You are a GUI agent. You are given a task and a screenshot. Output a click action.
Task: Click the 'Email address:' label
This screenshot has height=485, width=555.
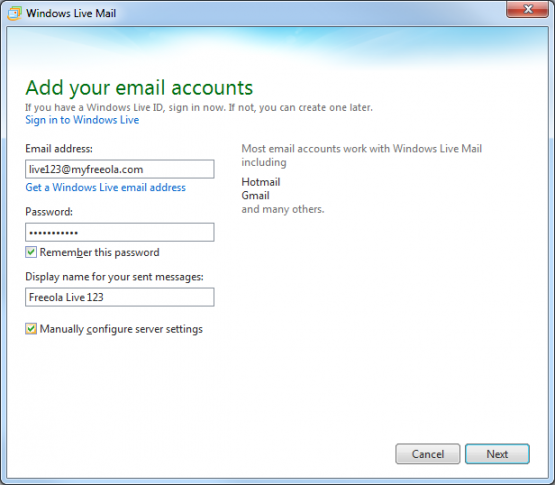coord(59,149)
